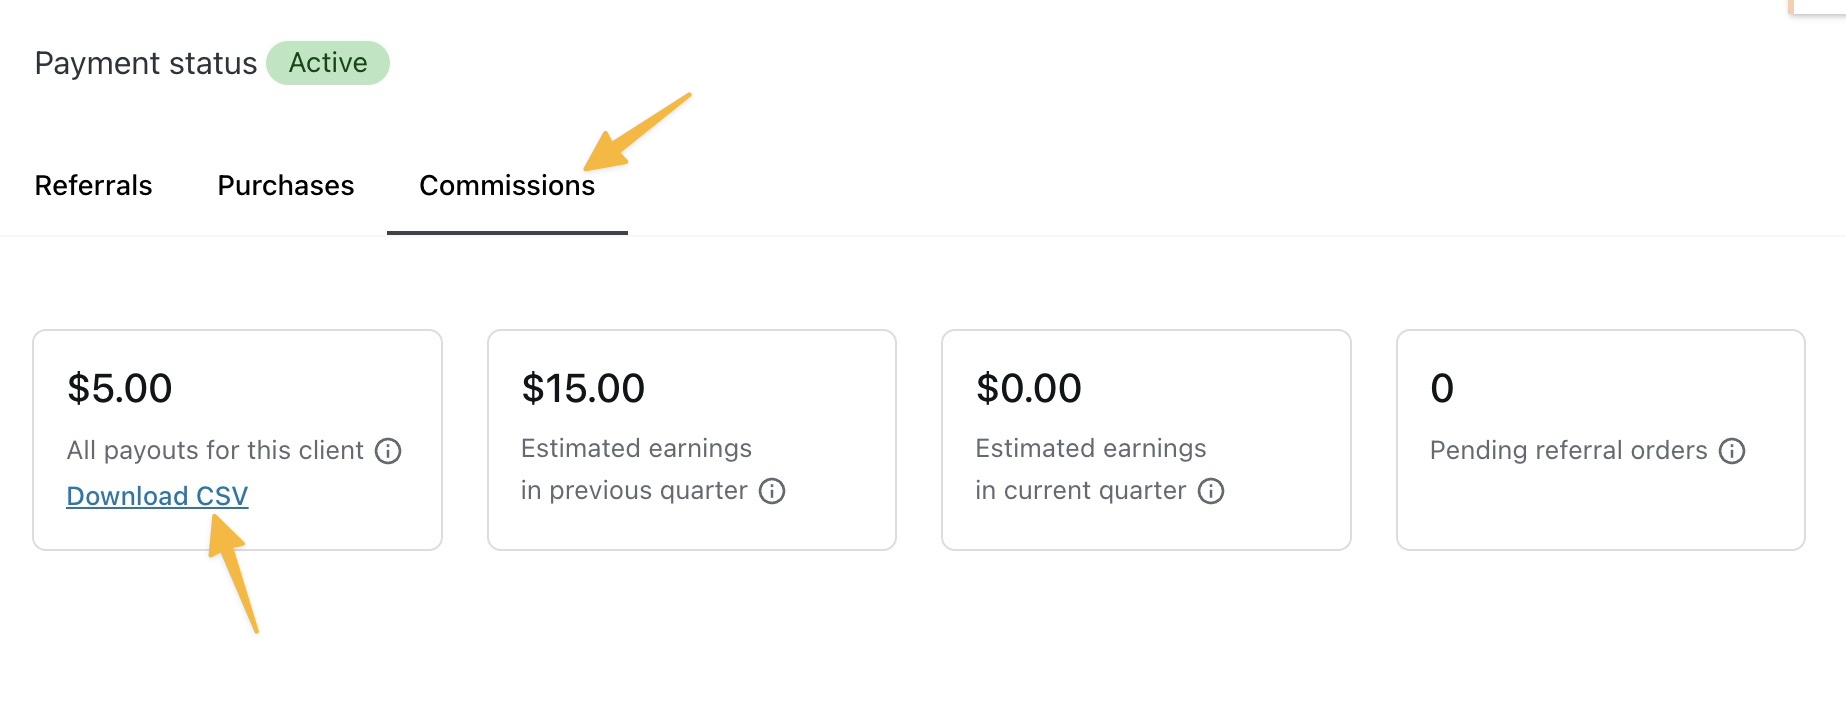Click info icon for current quarter earnings

point(1211,491)
